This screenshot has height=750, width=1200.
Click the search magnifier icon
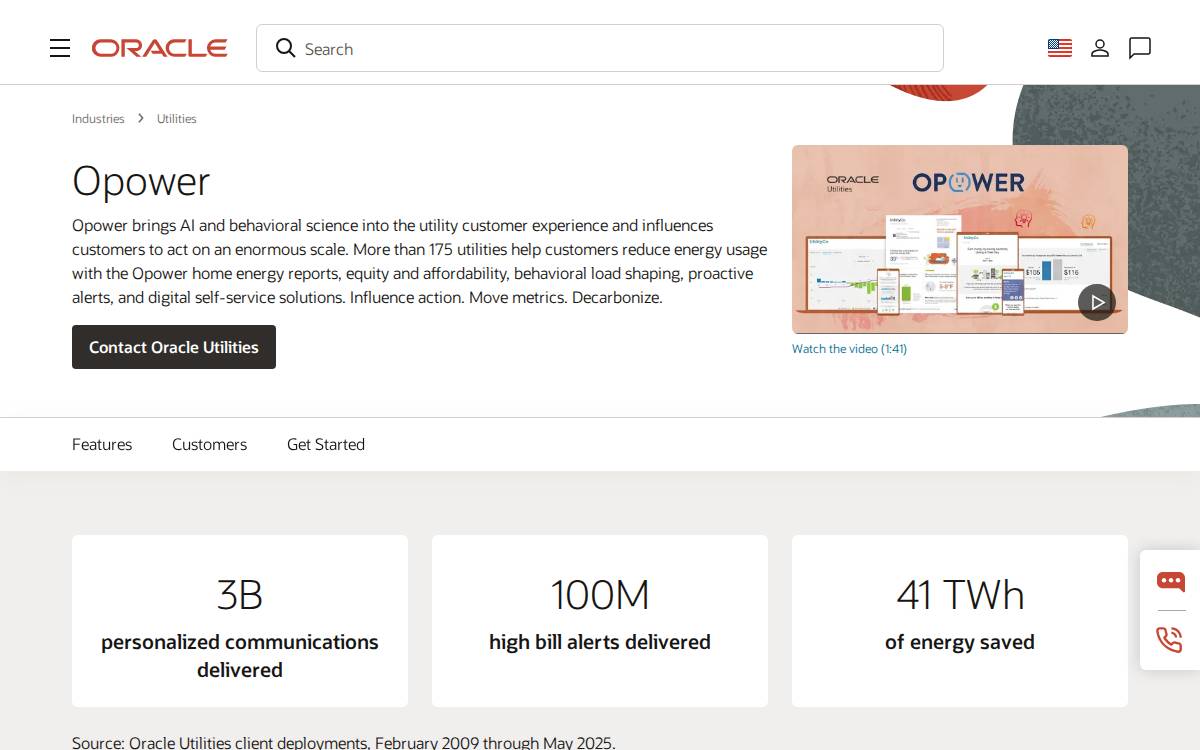coord(286,48)
